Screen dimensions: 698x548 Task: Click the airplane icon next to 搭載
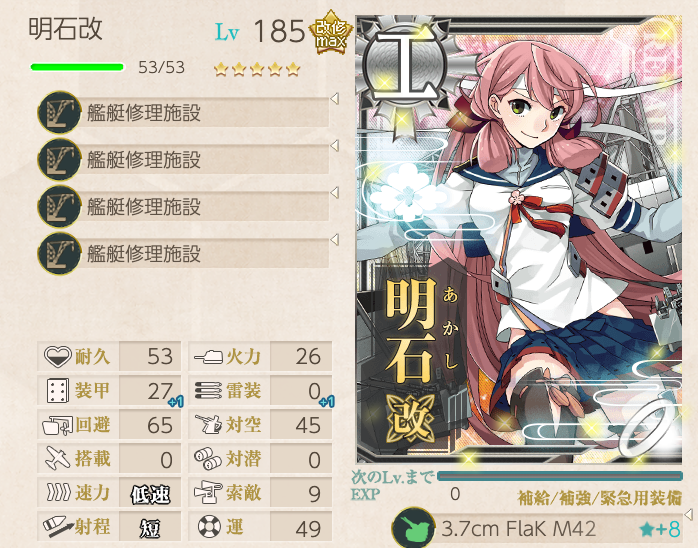[x=58, y=459]
